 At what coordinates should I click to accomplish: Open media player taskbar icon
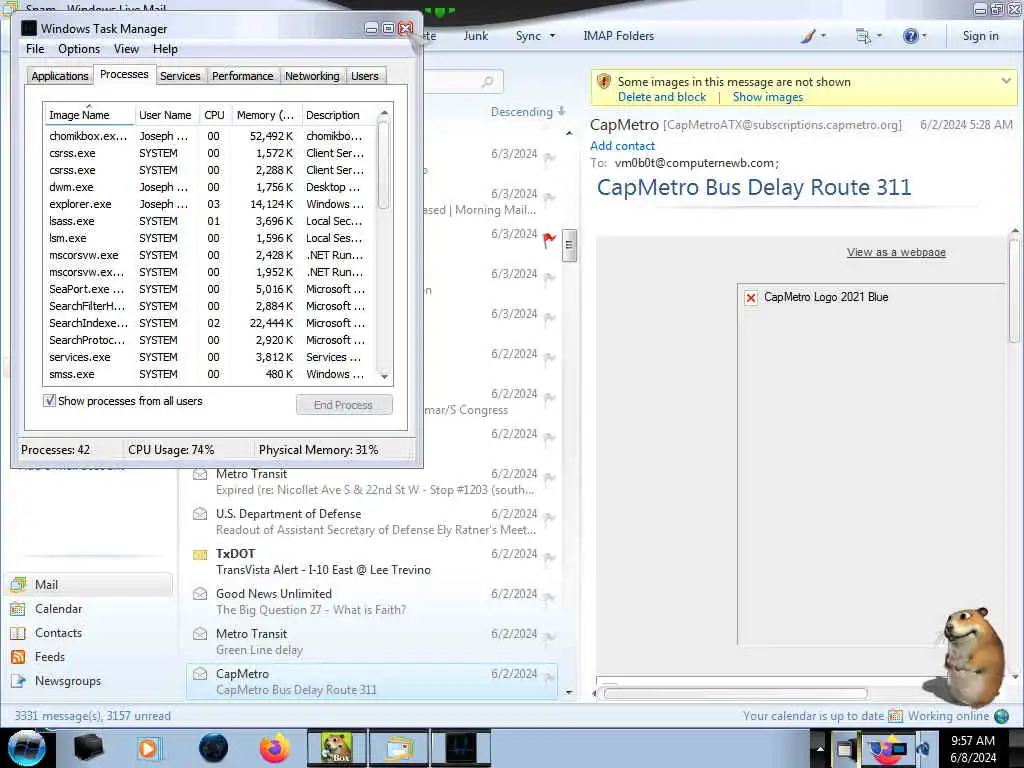[148, 748]
